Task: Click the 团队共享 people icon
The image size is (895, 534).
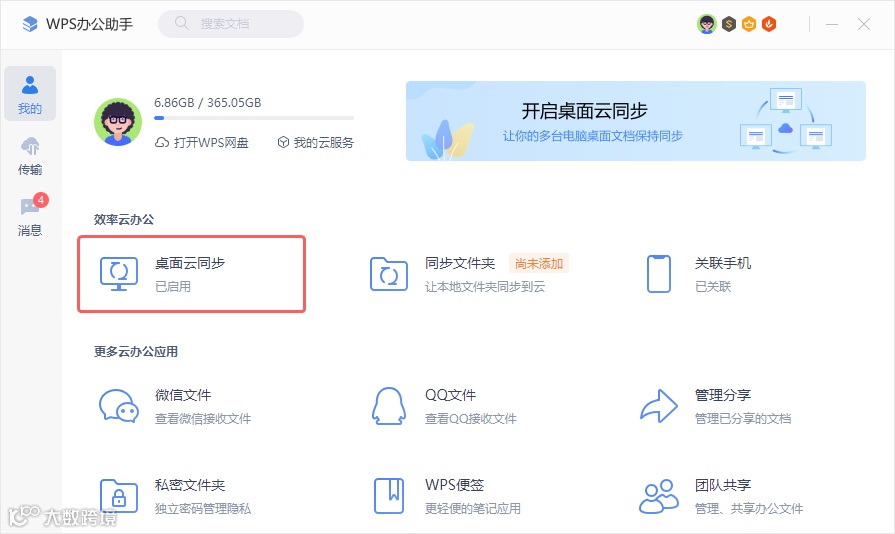Action: (x=659, y=496)
